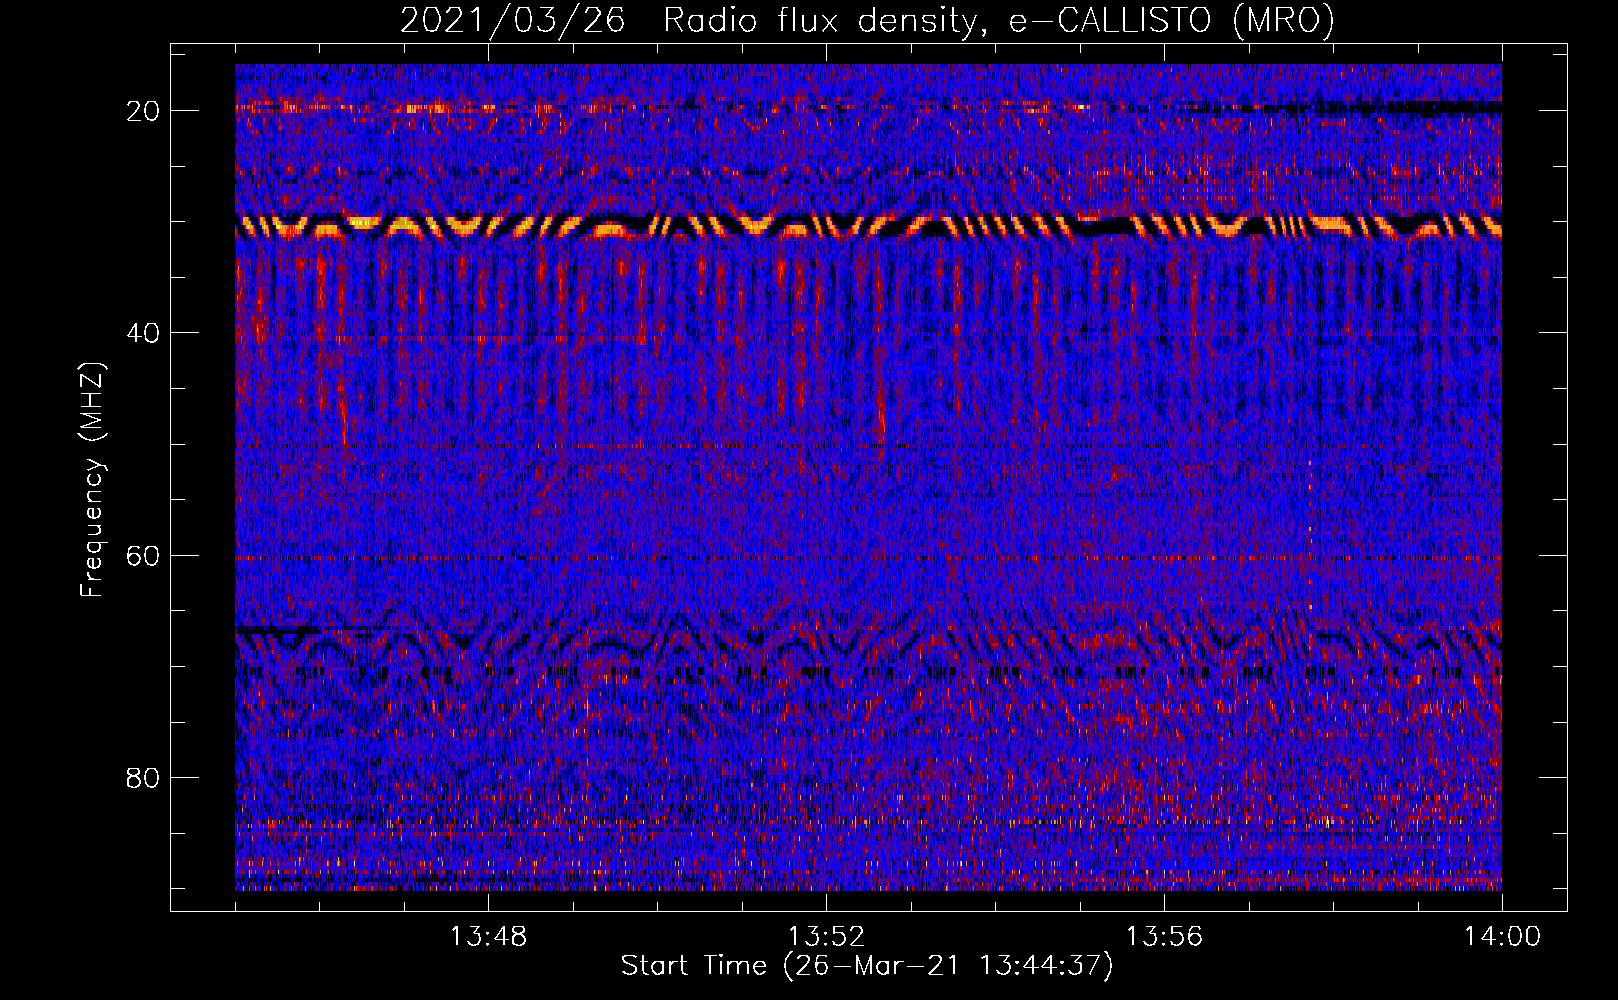Click the wavy dark band near 67 MHz
Screen dimensions: 1618x1000
pyautogui.click(x=868, y=640)
